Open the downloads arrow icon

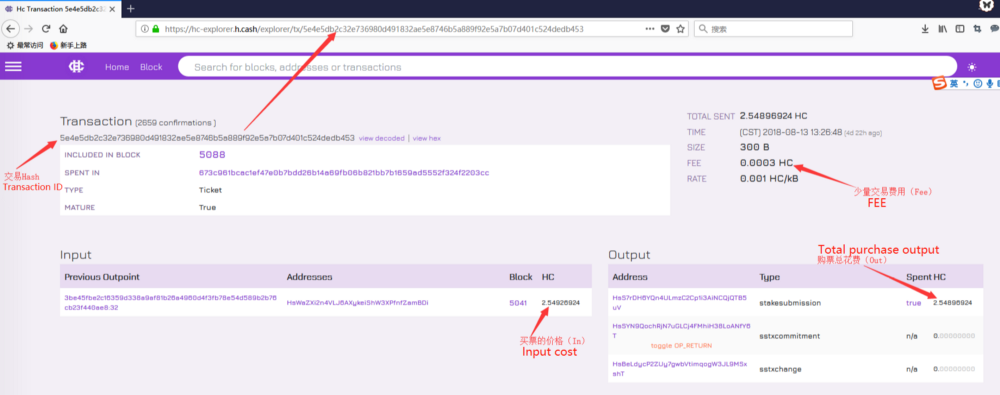pos(925,29)
